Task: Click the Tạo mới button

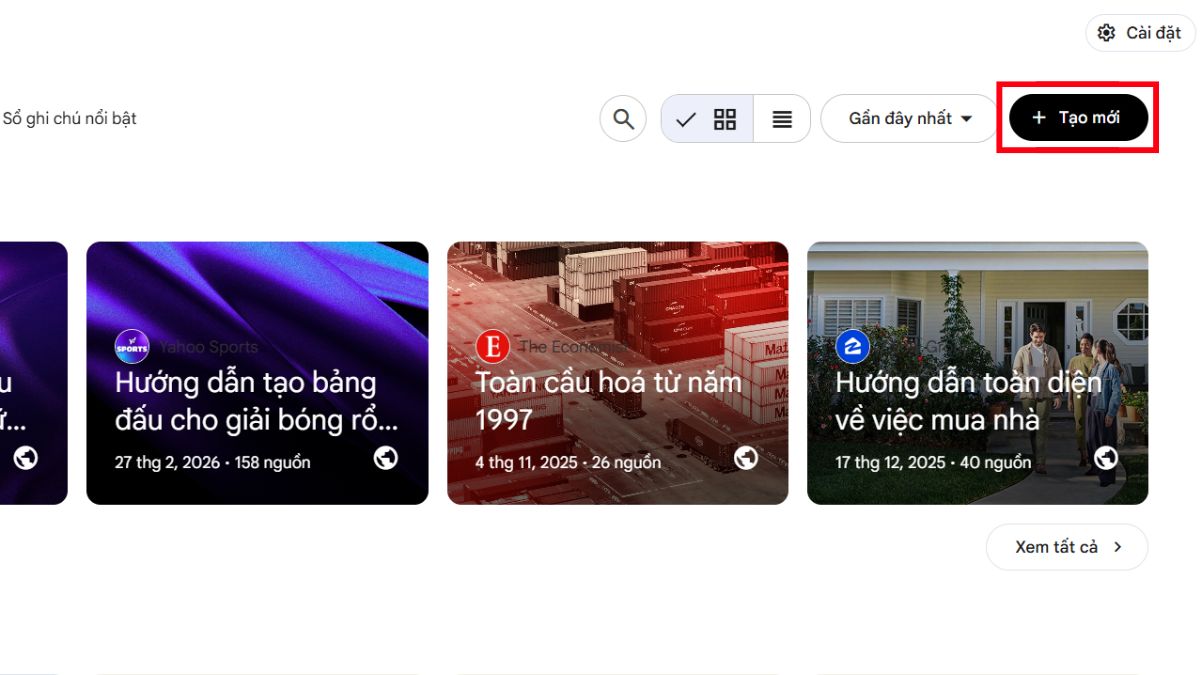Action: [1077, 117]
